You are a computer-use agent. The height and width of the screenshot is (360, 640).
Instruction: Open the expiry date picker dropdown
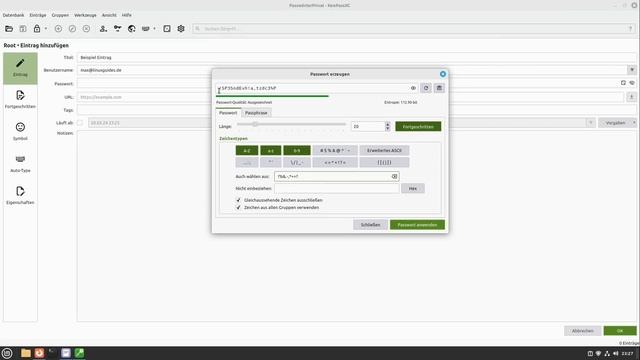pos(591,123)
